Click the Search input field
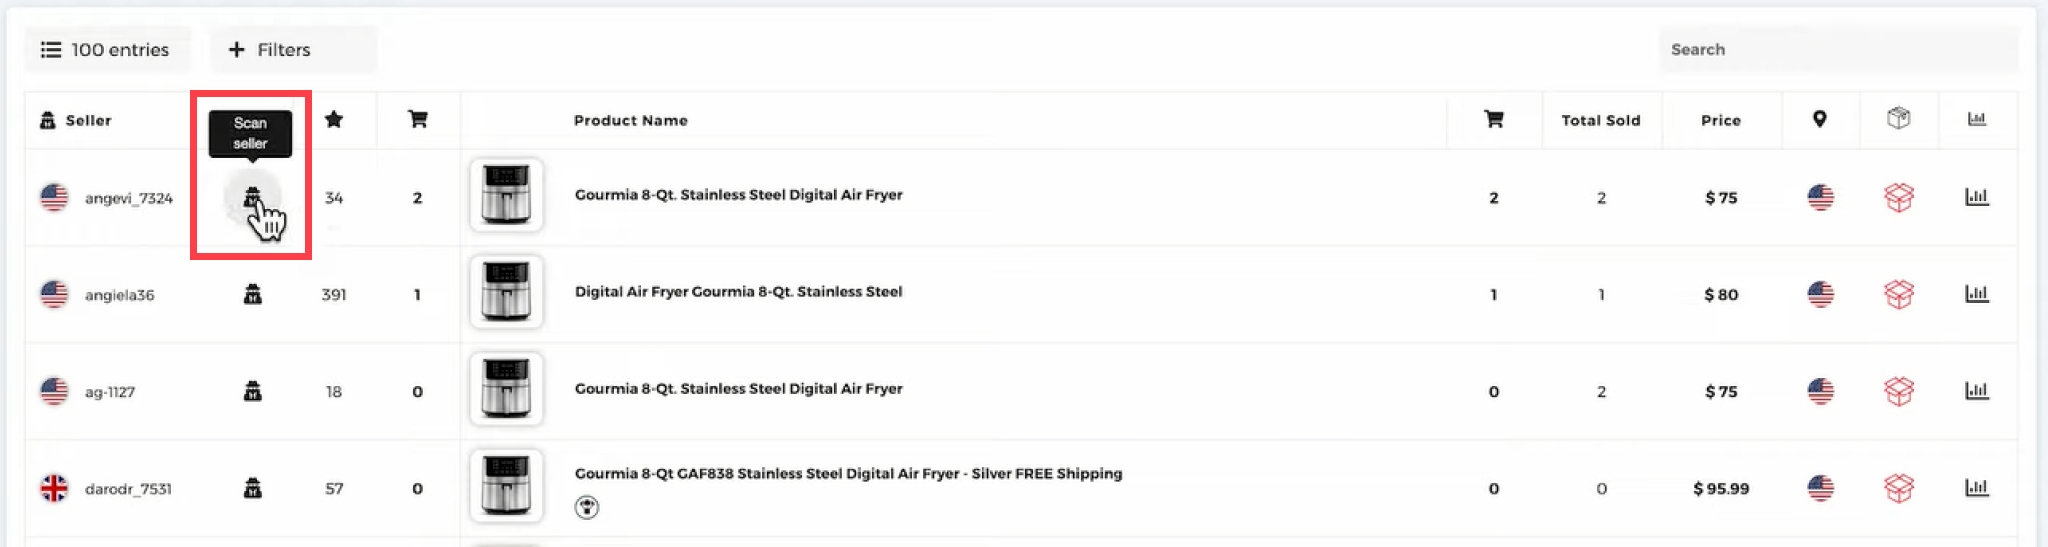This screenshot has width=2048, height=547. click(x=1838, y=50)
